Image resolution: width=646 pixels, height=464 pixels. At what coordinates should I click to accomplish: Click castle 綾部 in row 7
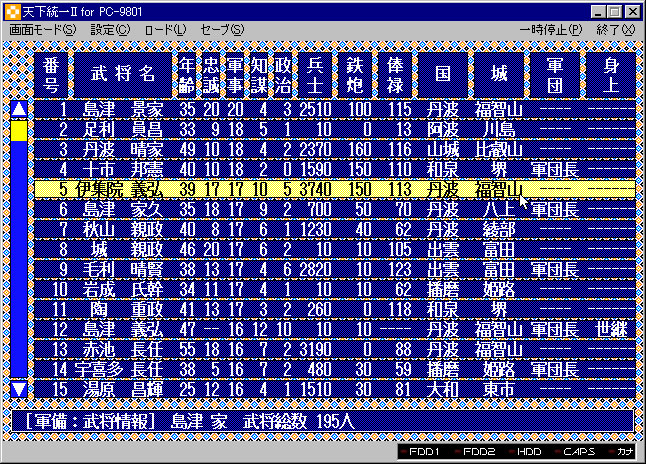499,230
